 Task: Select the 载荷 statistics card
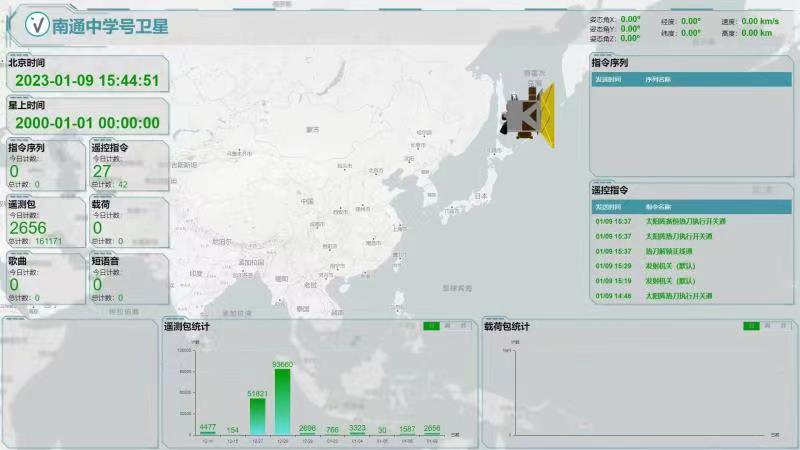click(125, 222)
